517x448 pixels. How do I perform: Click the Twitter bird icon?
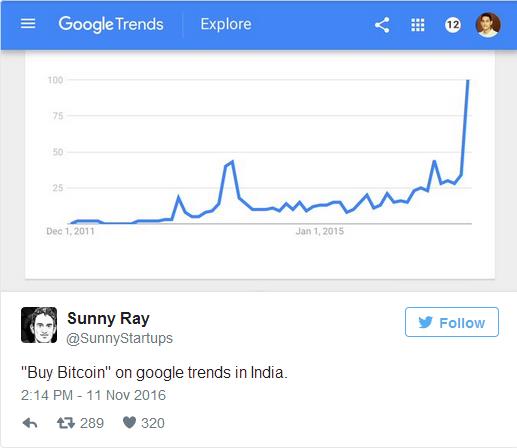(x=425, y=322)
